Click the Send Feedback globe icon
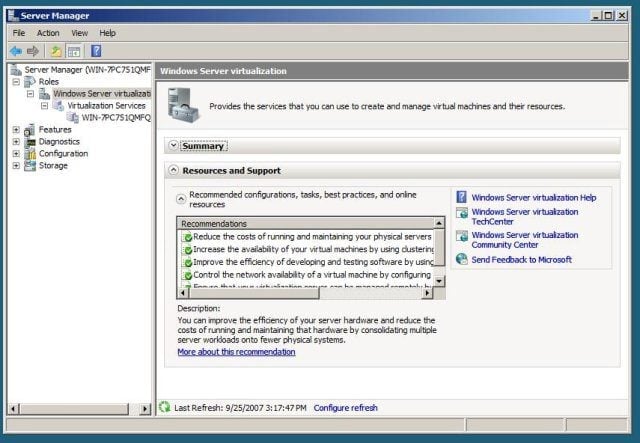Viewport: 640px width, 443px height. 462,259
